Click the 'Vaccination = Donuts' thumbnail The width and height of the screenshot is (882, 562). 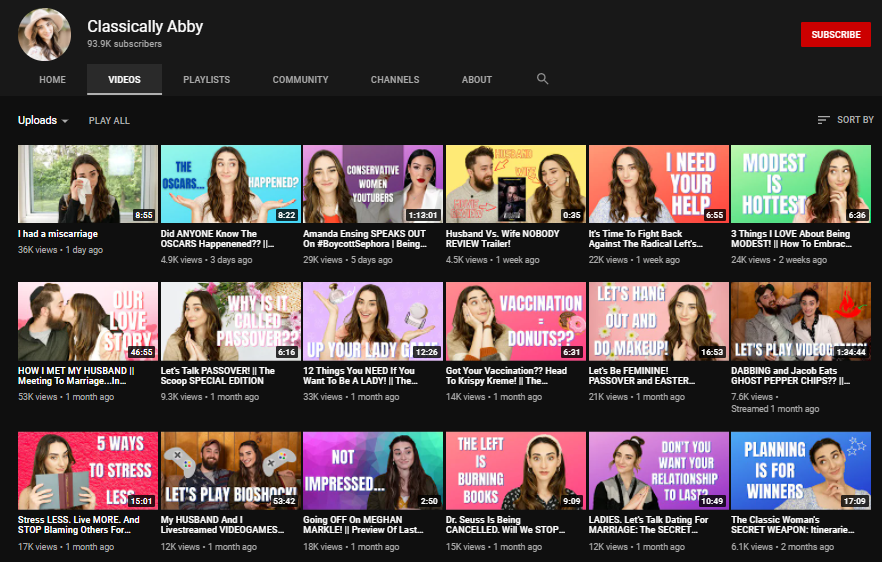tap(516, 321)
